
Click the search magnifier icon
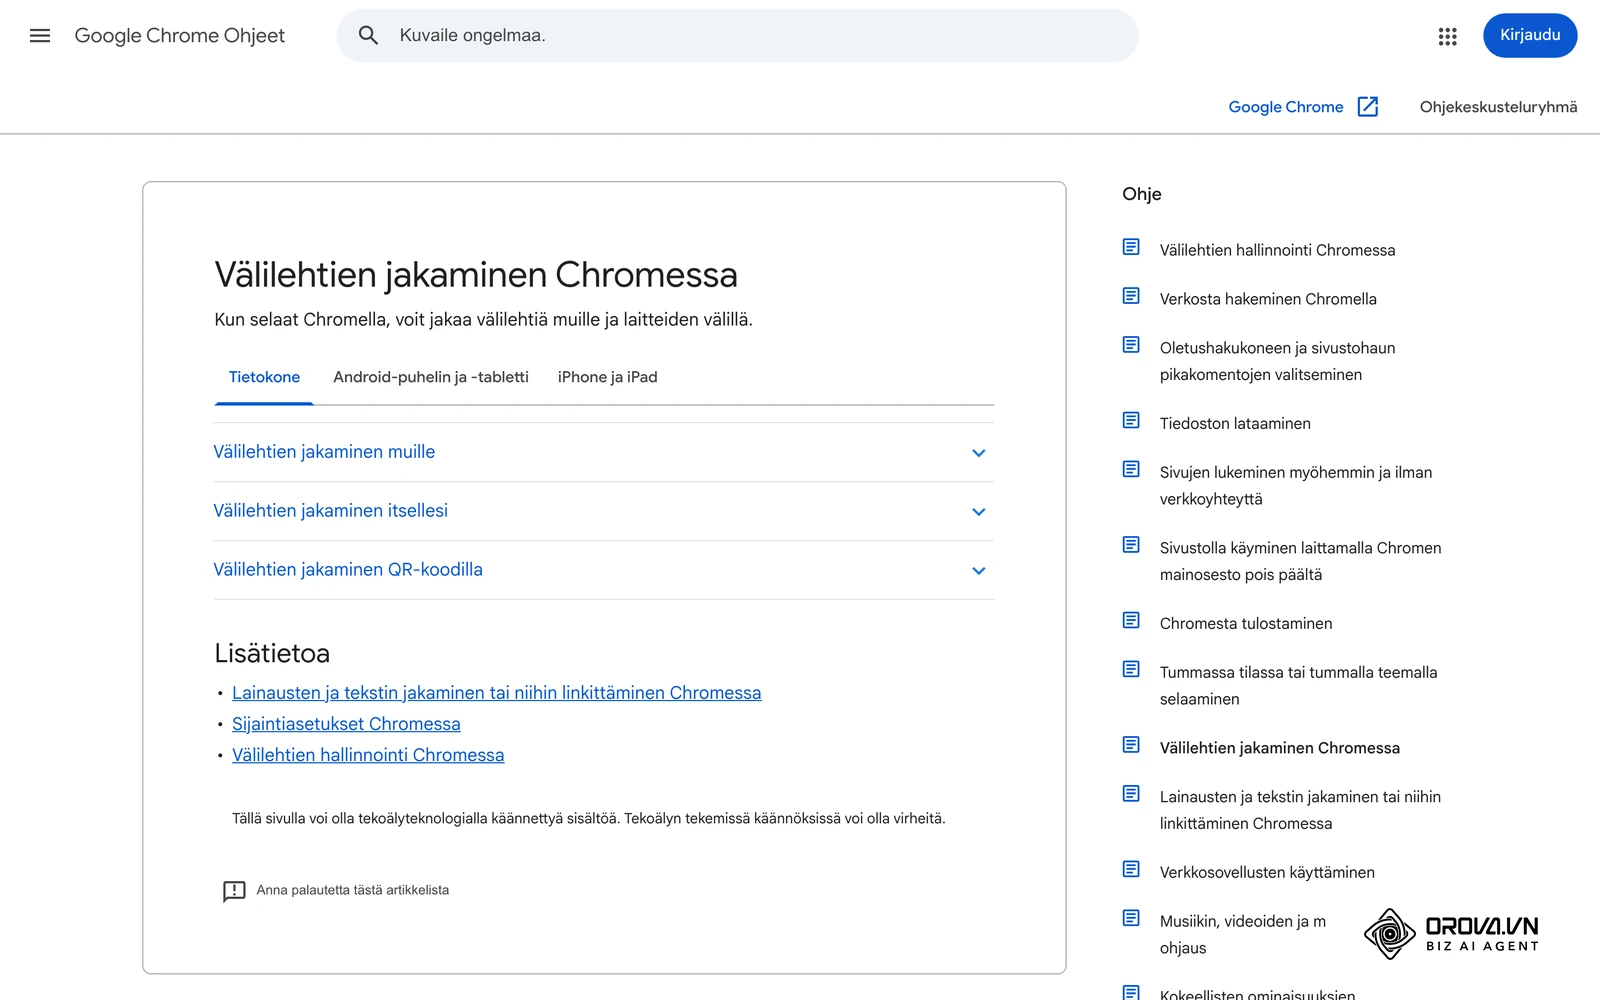(x=368, y=36)
